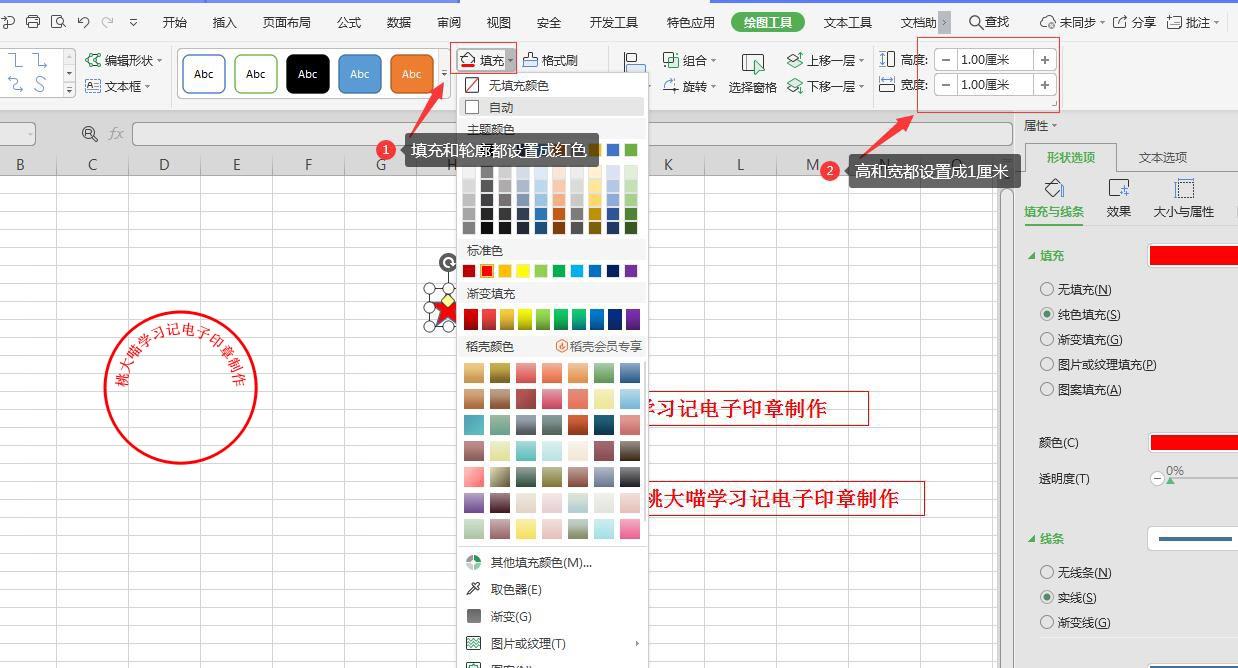The image size is (1238, 668).
Task: Click the Format Painter (格式刷) icon
Action: coord(530,60)
